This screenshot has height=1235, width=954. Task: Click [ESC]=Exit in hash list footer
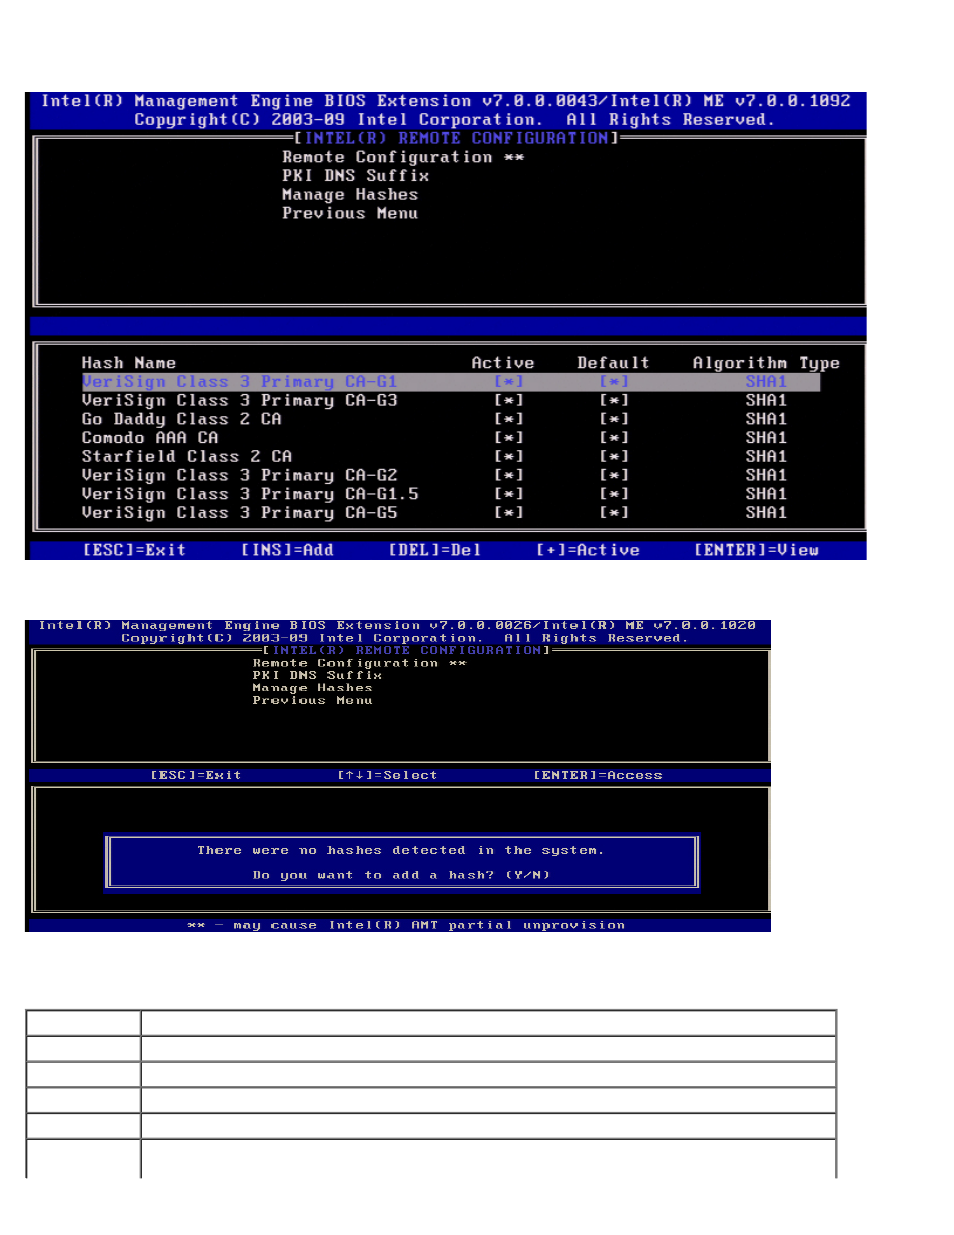[x=134, y=550]
